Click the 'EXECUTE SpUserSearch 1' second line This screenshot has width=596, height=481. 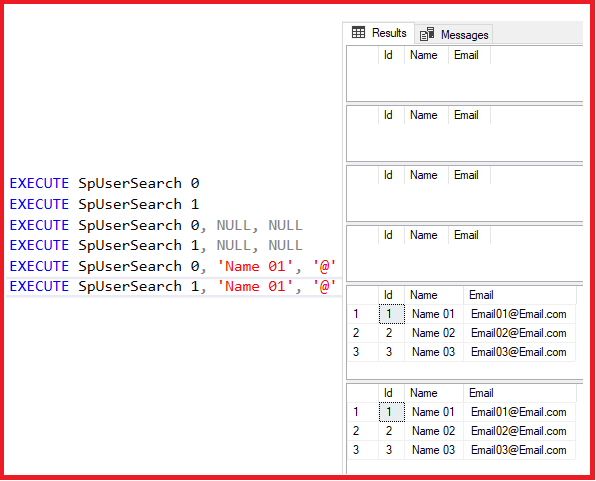[105, 204]
